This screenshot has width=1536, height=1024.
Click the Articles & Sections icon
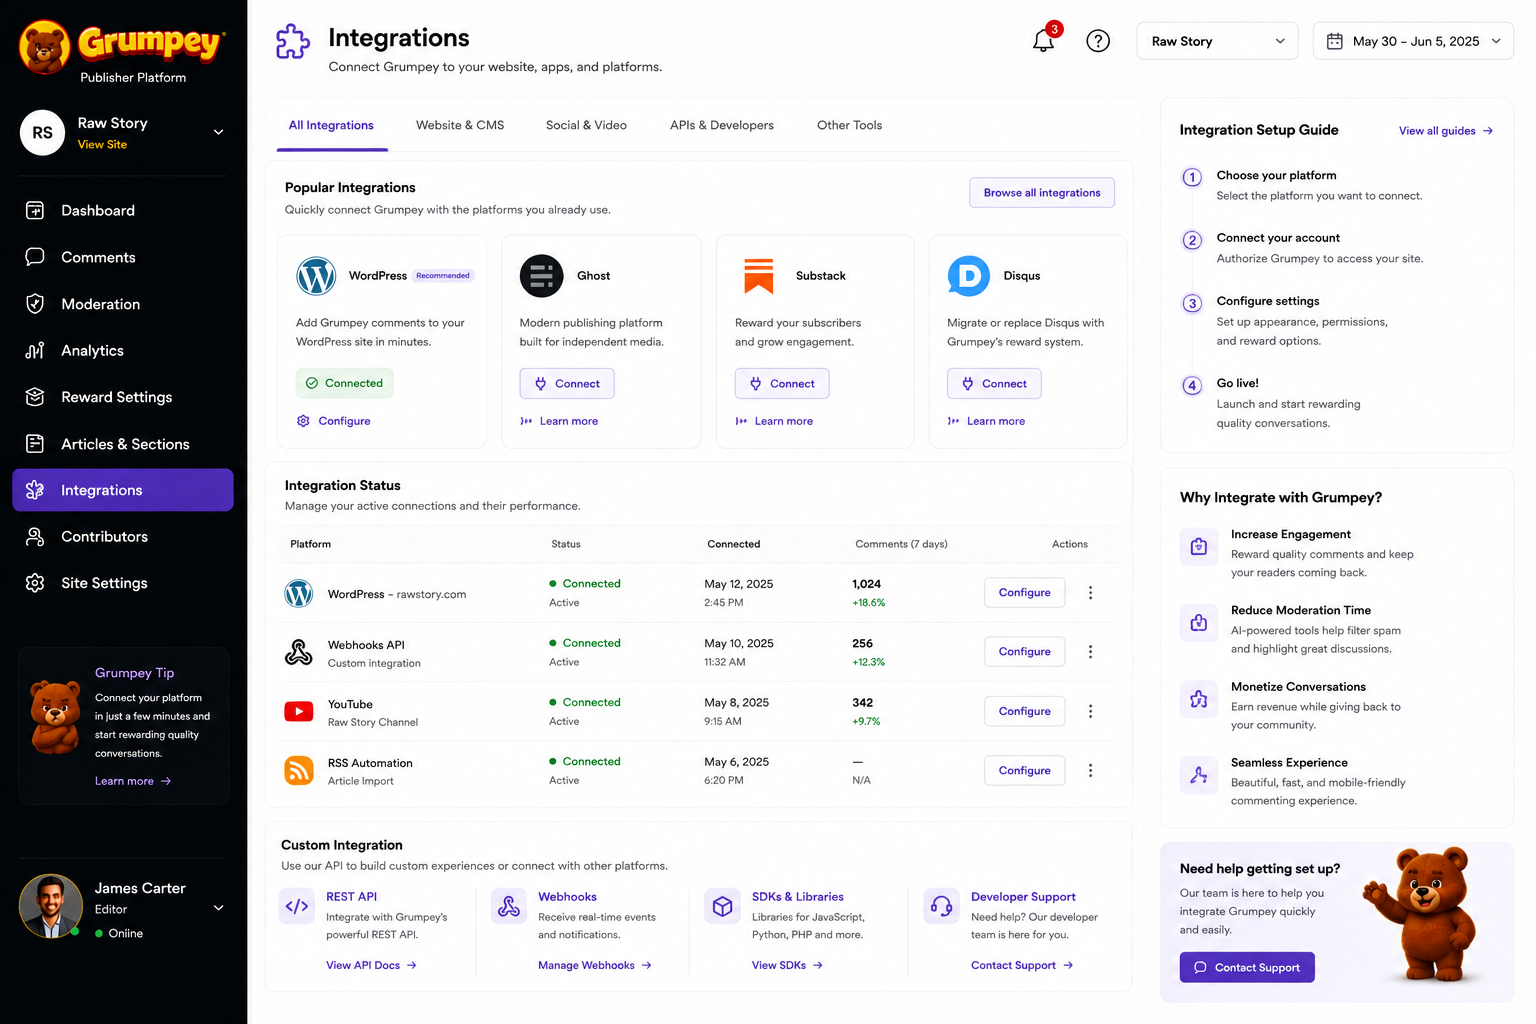35,443
